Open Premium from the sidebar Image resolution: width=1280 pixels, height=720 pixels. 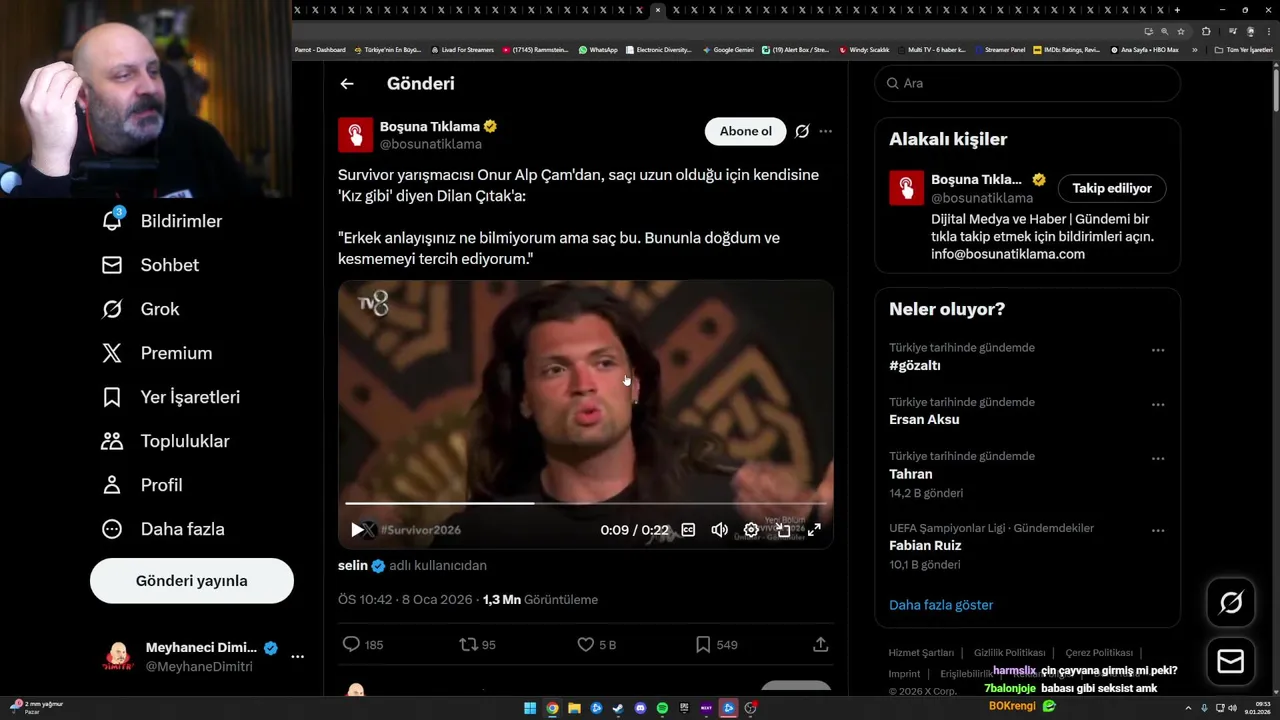pyautogui.click(x=157, y=353)
